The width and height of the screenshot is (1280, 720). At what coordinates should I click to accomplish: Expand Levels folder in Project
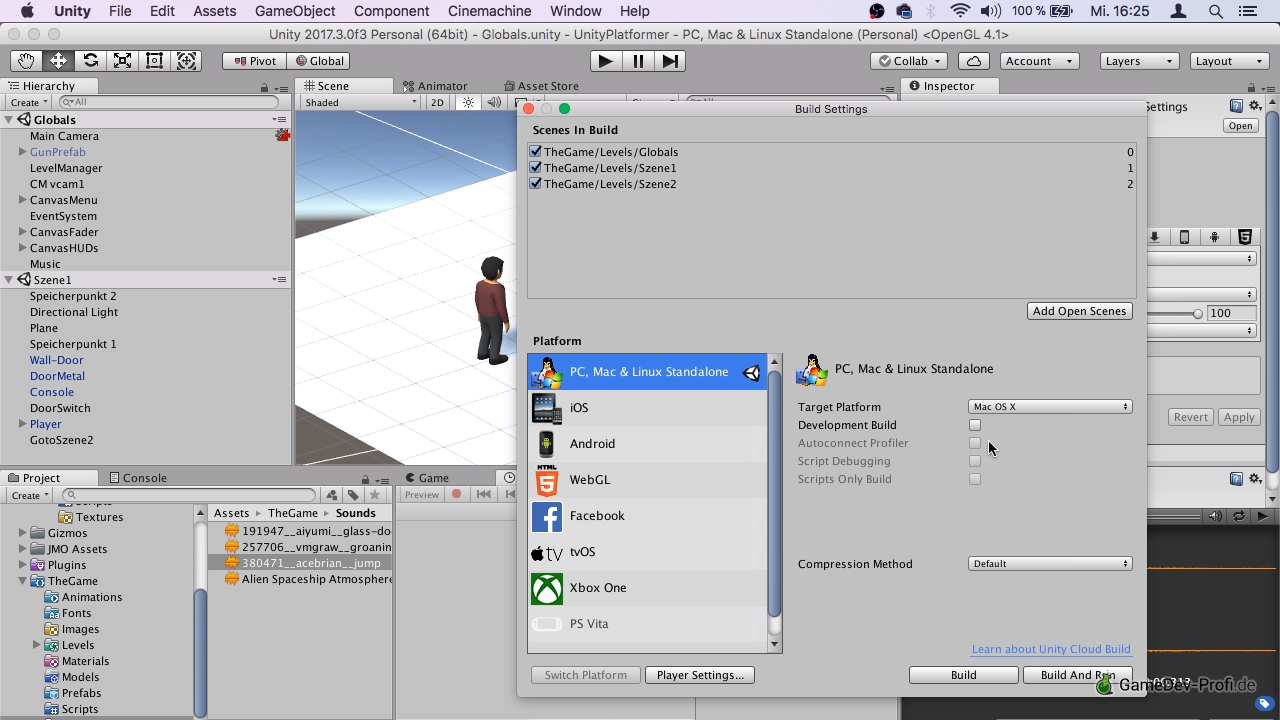tap(37, 645)
